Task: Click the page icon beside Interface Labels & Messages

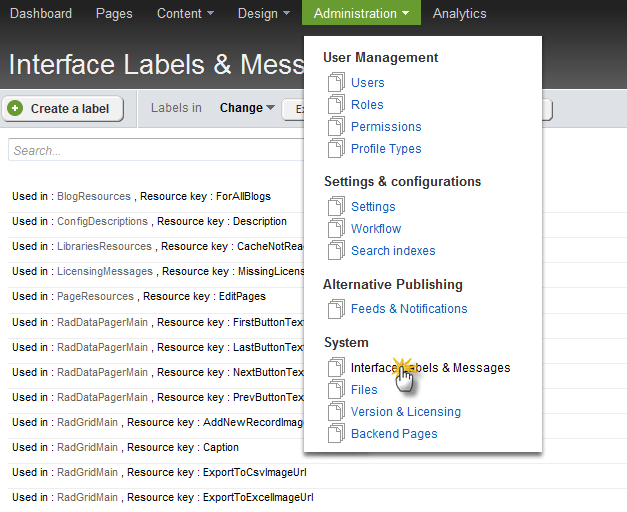Action: click(336, 367)
